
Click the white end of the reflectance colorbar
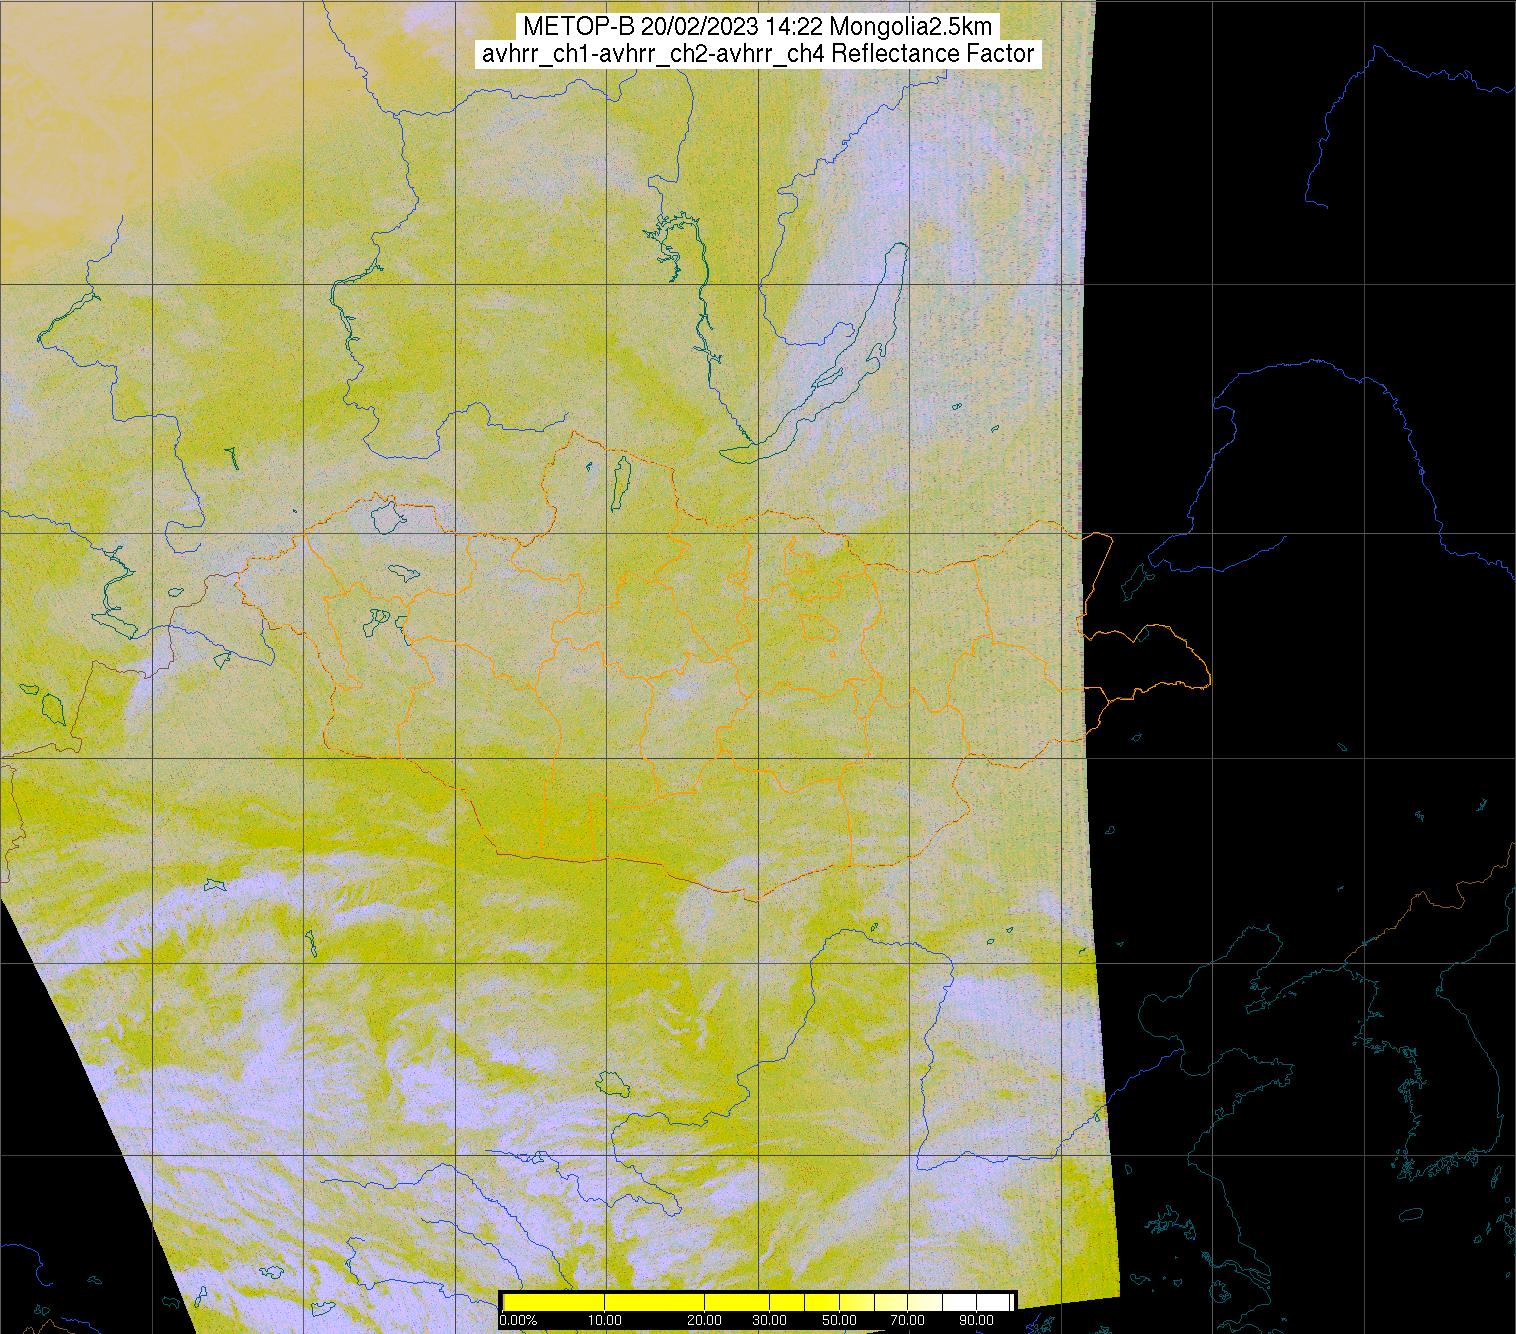point(995,1301)
